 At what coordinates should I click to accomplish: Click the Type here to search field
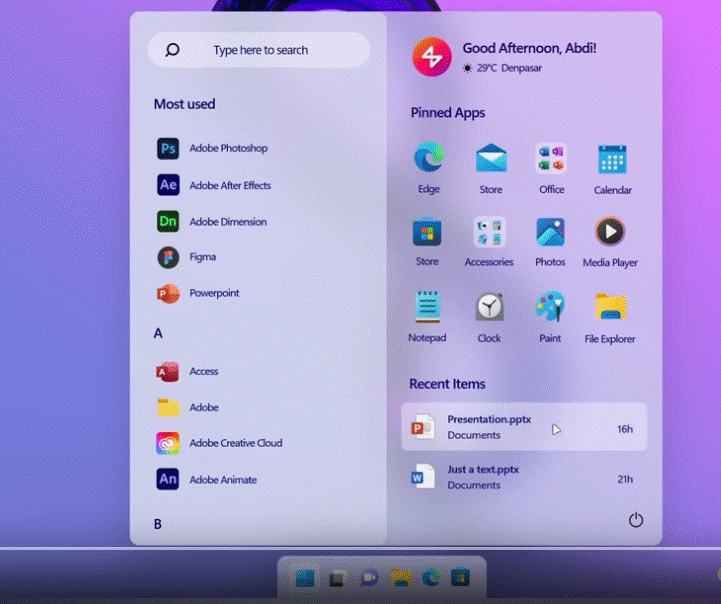tap(259, 50)
